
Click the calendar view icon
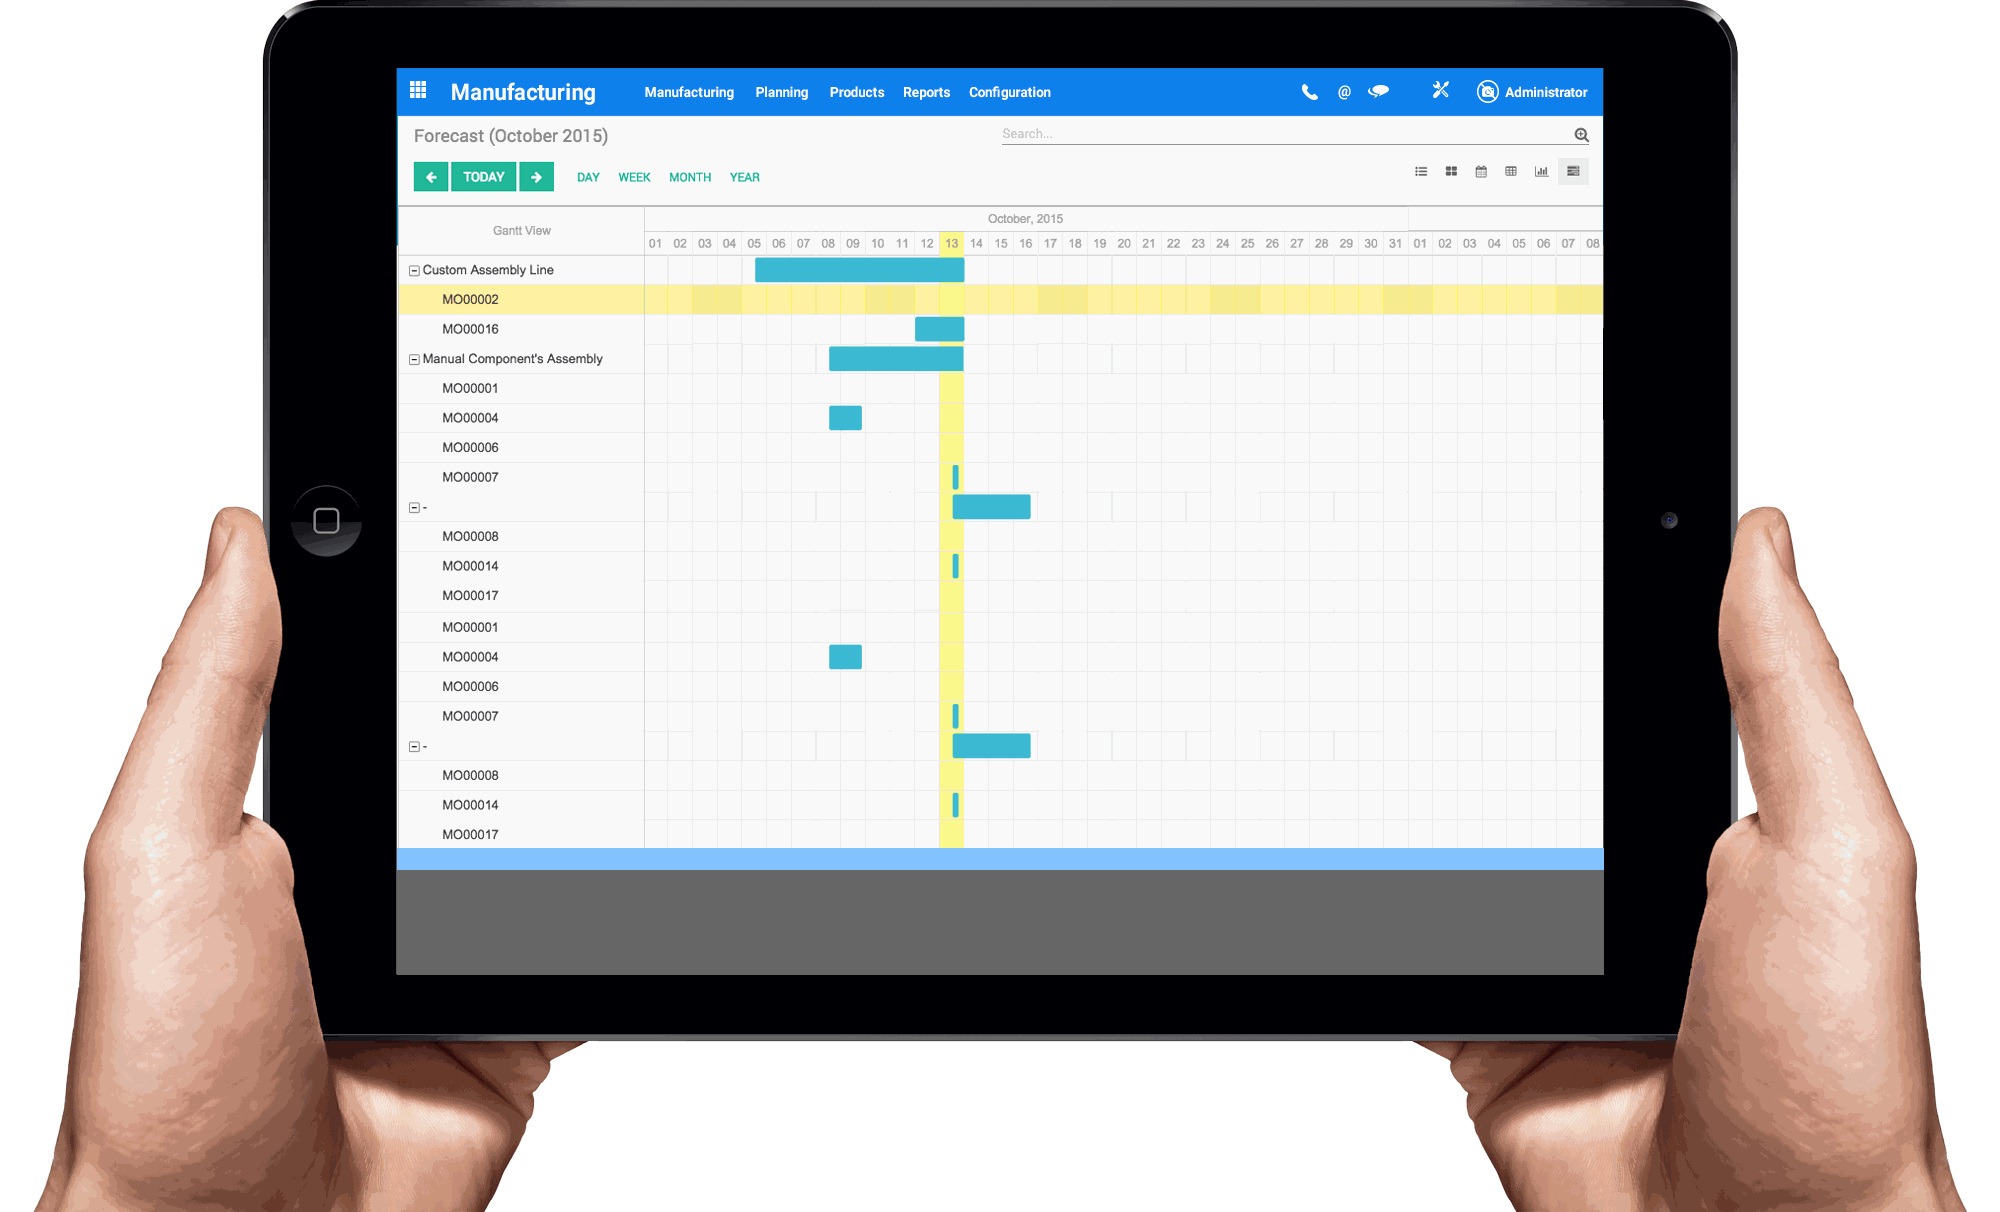[1480, 172]
